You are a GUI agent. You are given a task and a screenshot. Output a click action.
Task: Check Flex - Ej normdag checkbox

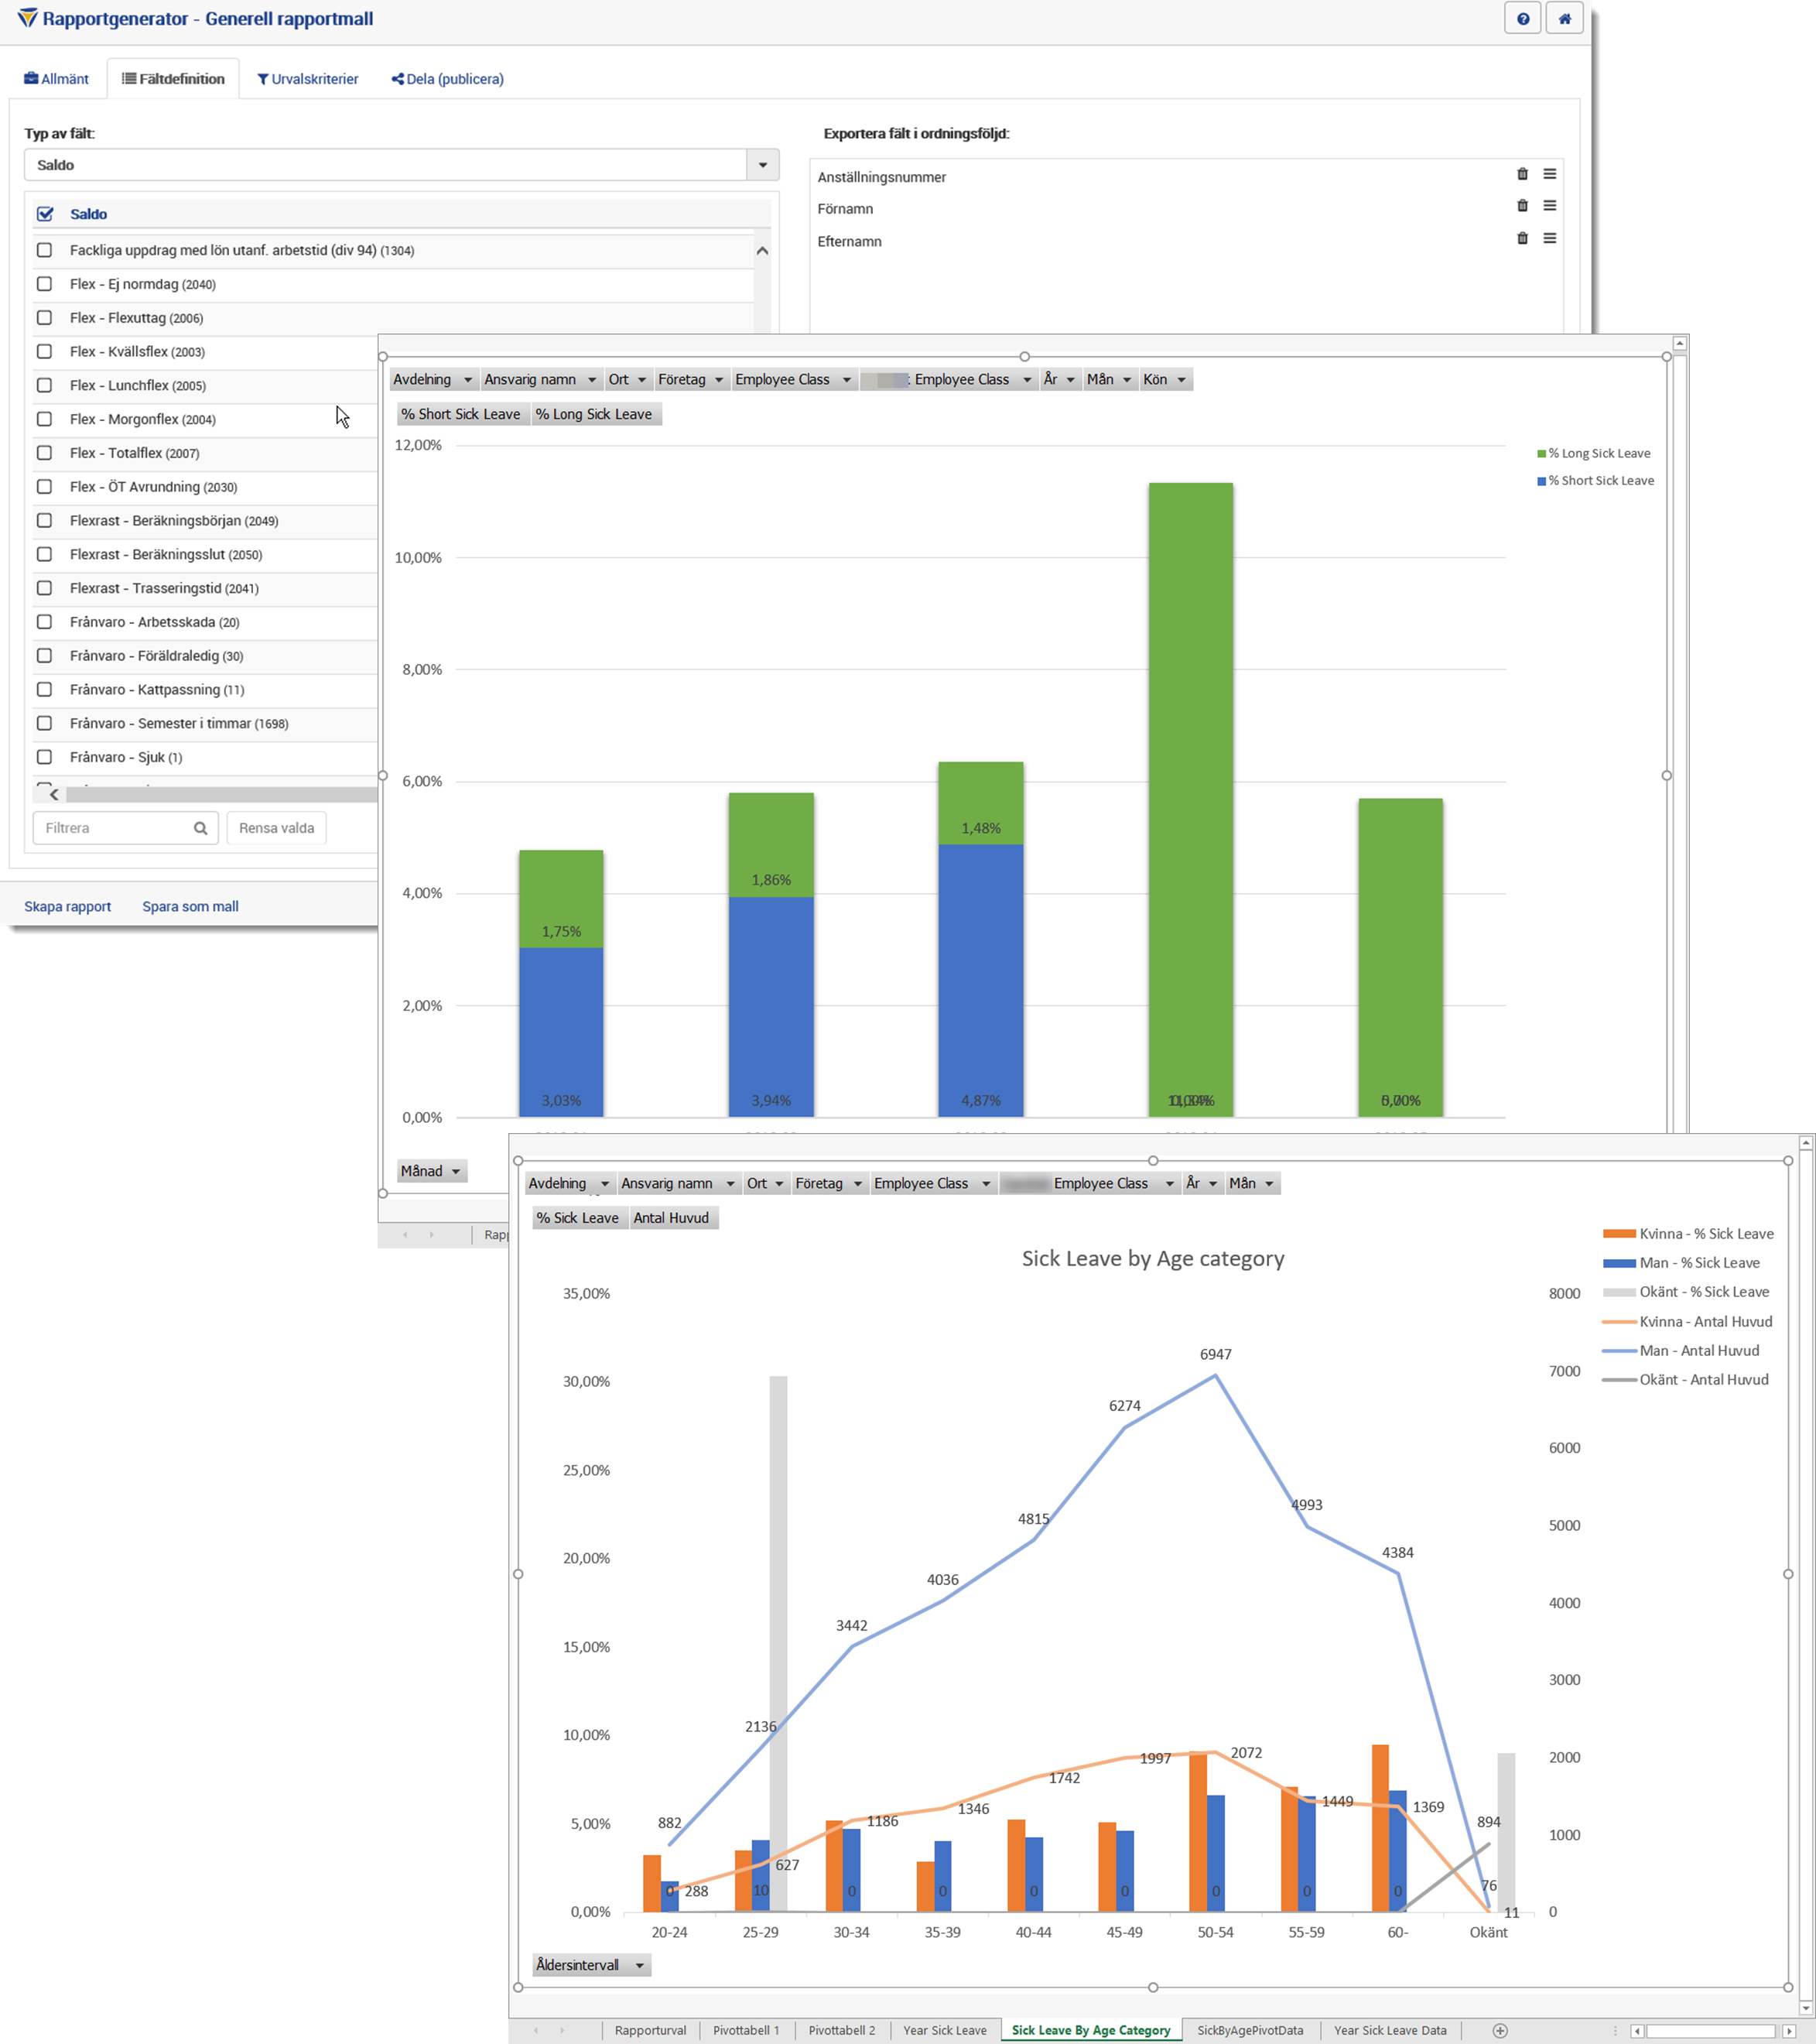44,284
